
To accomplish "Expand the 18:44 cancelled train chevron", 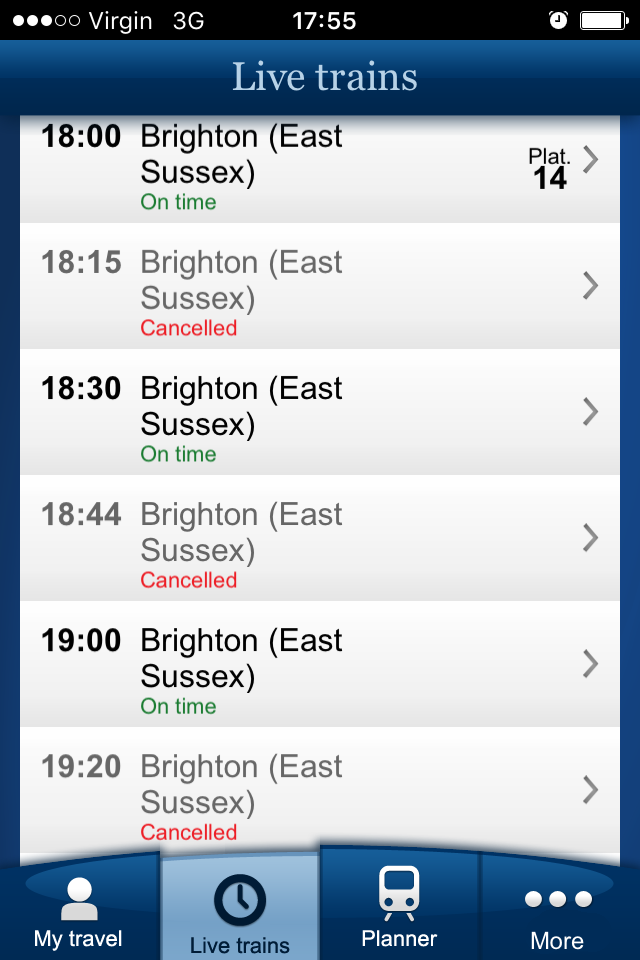I will tap(590, 538).
